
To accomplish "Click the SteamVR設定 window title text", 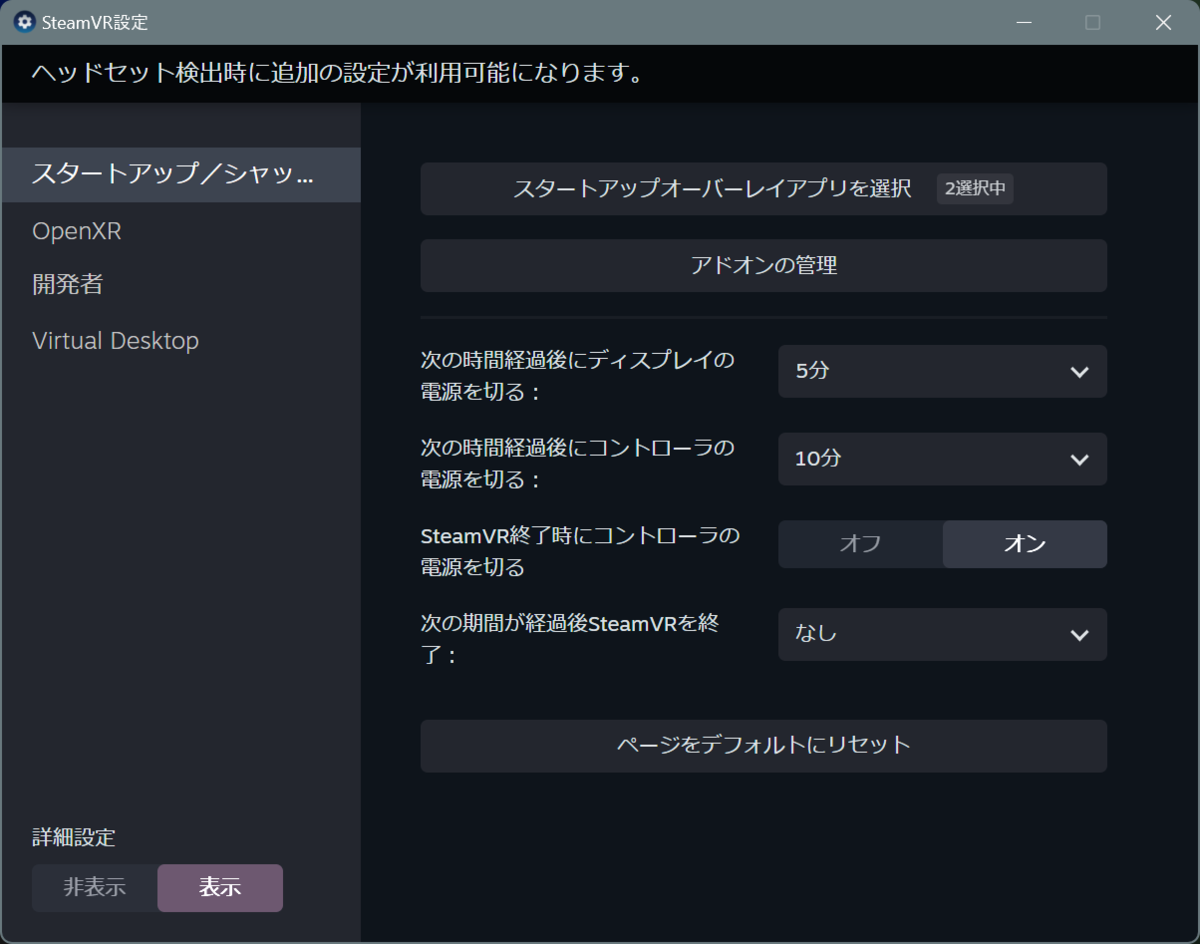I will coord(95,22).
